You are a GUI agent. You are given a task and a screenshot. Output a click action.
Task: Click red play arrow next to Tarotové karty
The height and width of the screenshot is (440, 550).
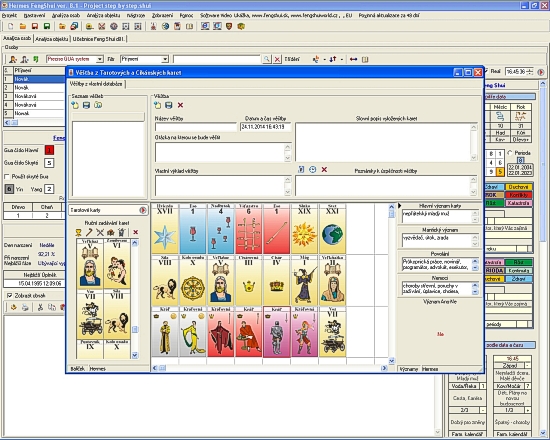[x=143, y=210]
